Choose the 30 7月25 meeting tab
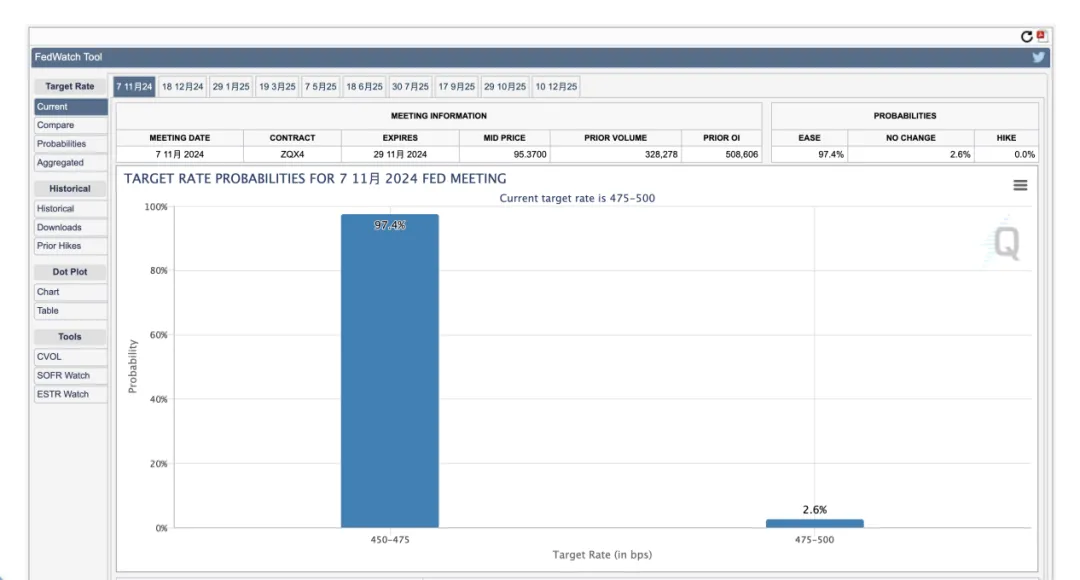 pyautogui.click(x=411, y=87)
